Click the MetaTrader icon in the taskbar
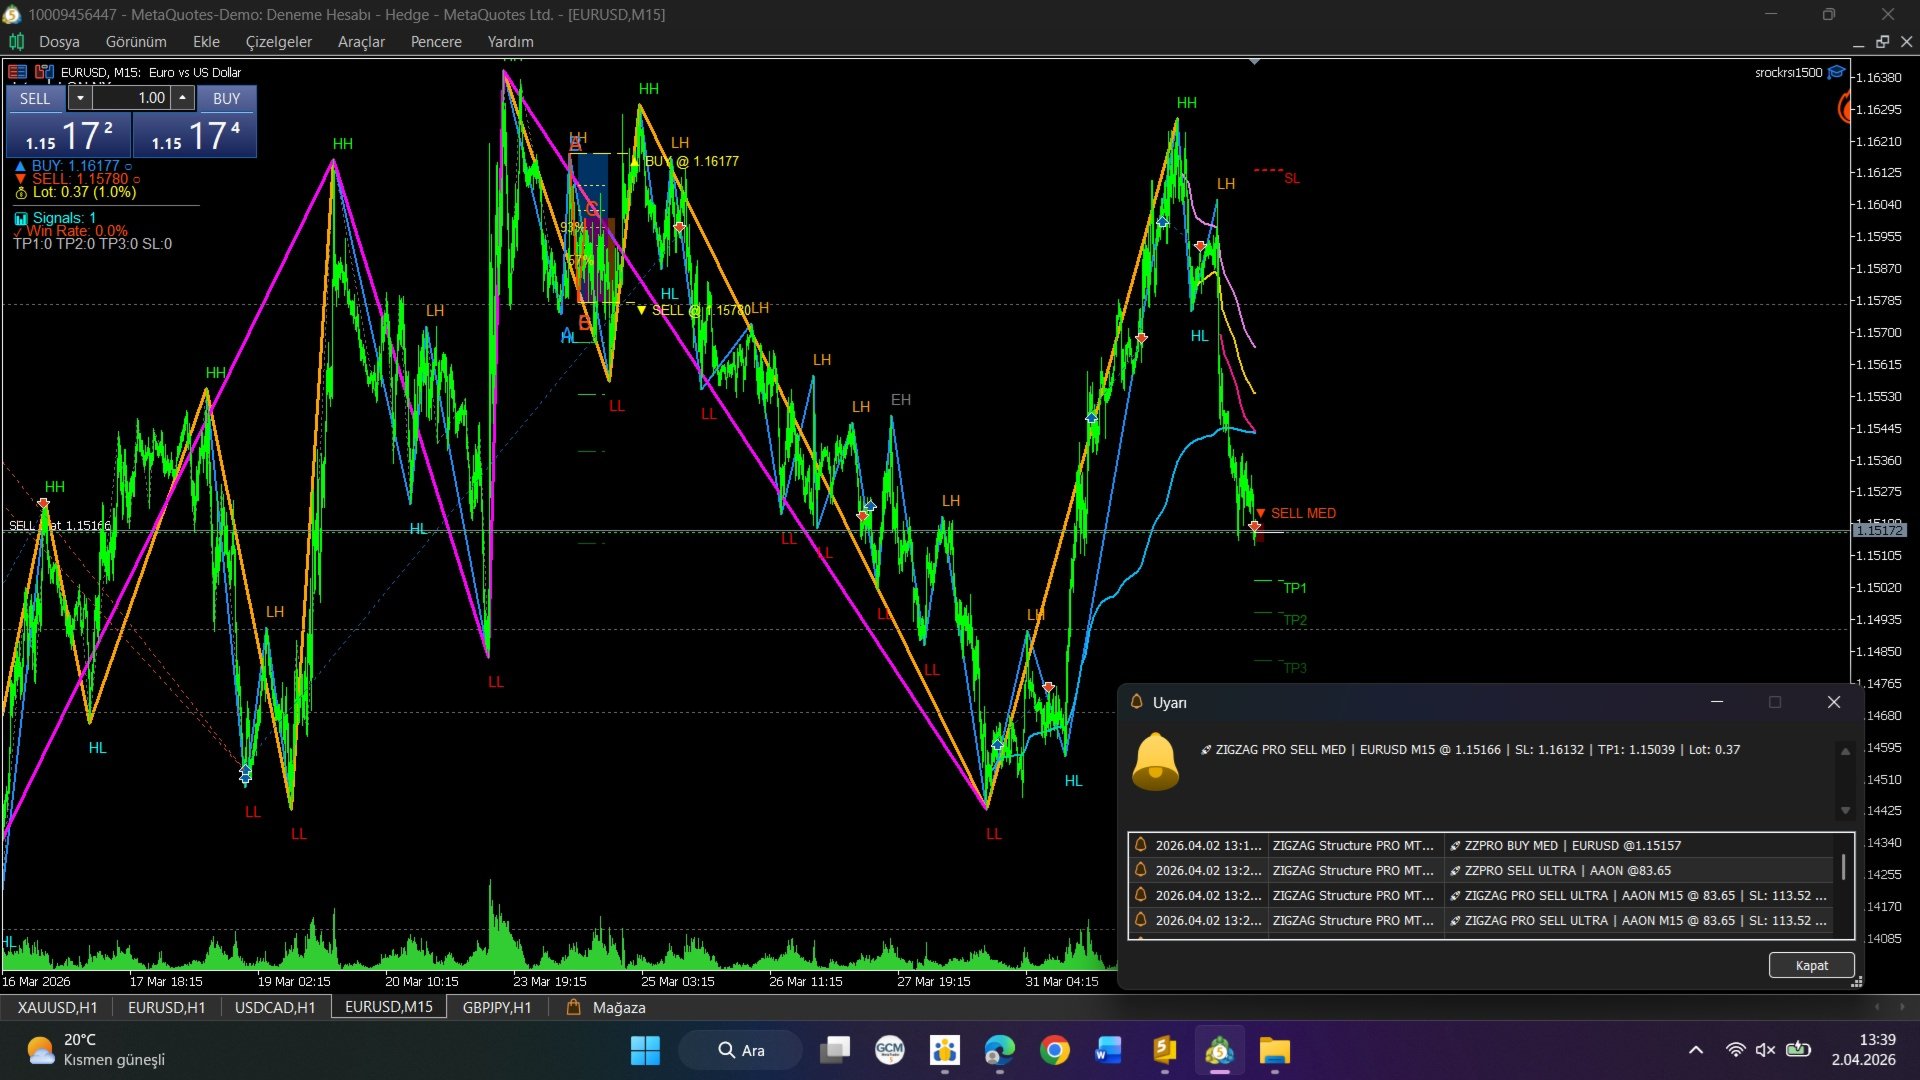The image size is (1920, 1080). (x=1219, y=1051)
